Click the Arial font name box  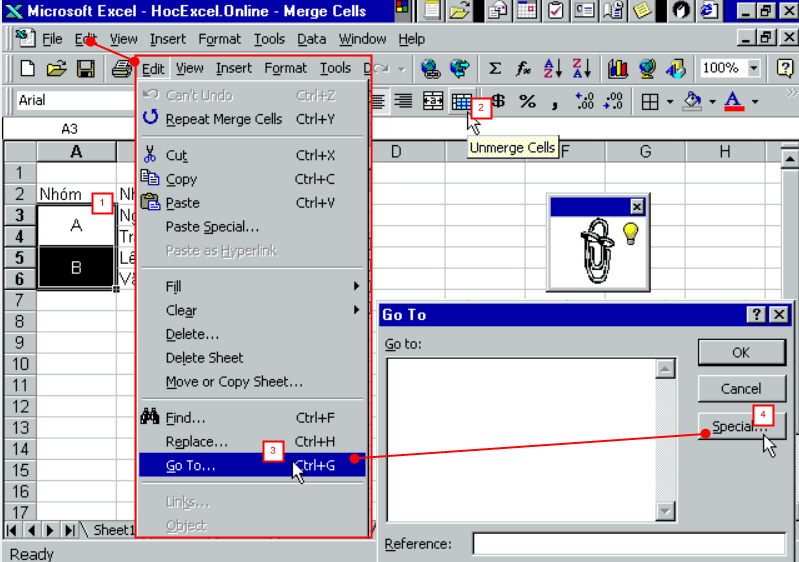75,100
